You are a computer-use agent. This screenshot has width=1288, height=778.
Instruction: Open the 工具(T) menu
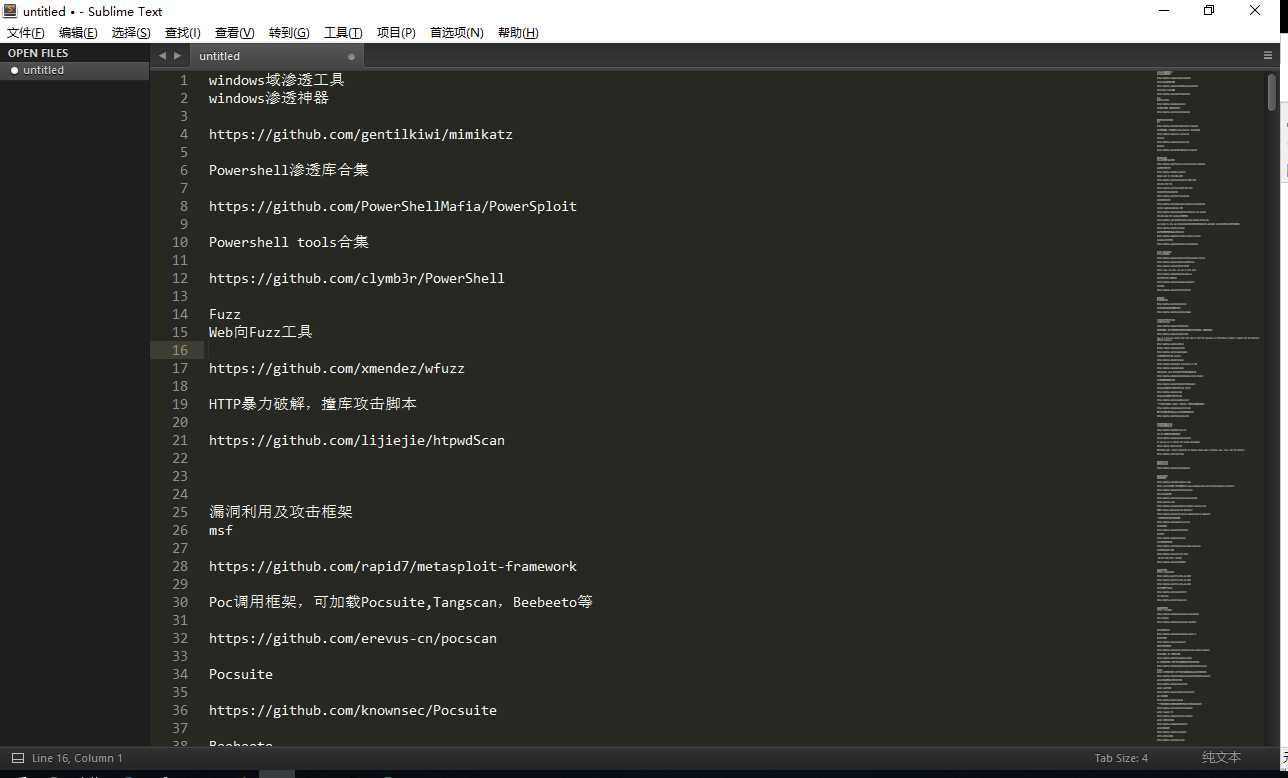[343, 33]
